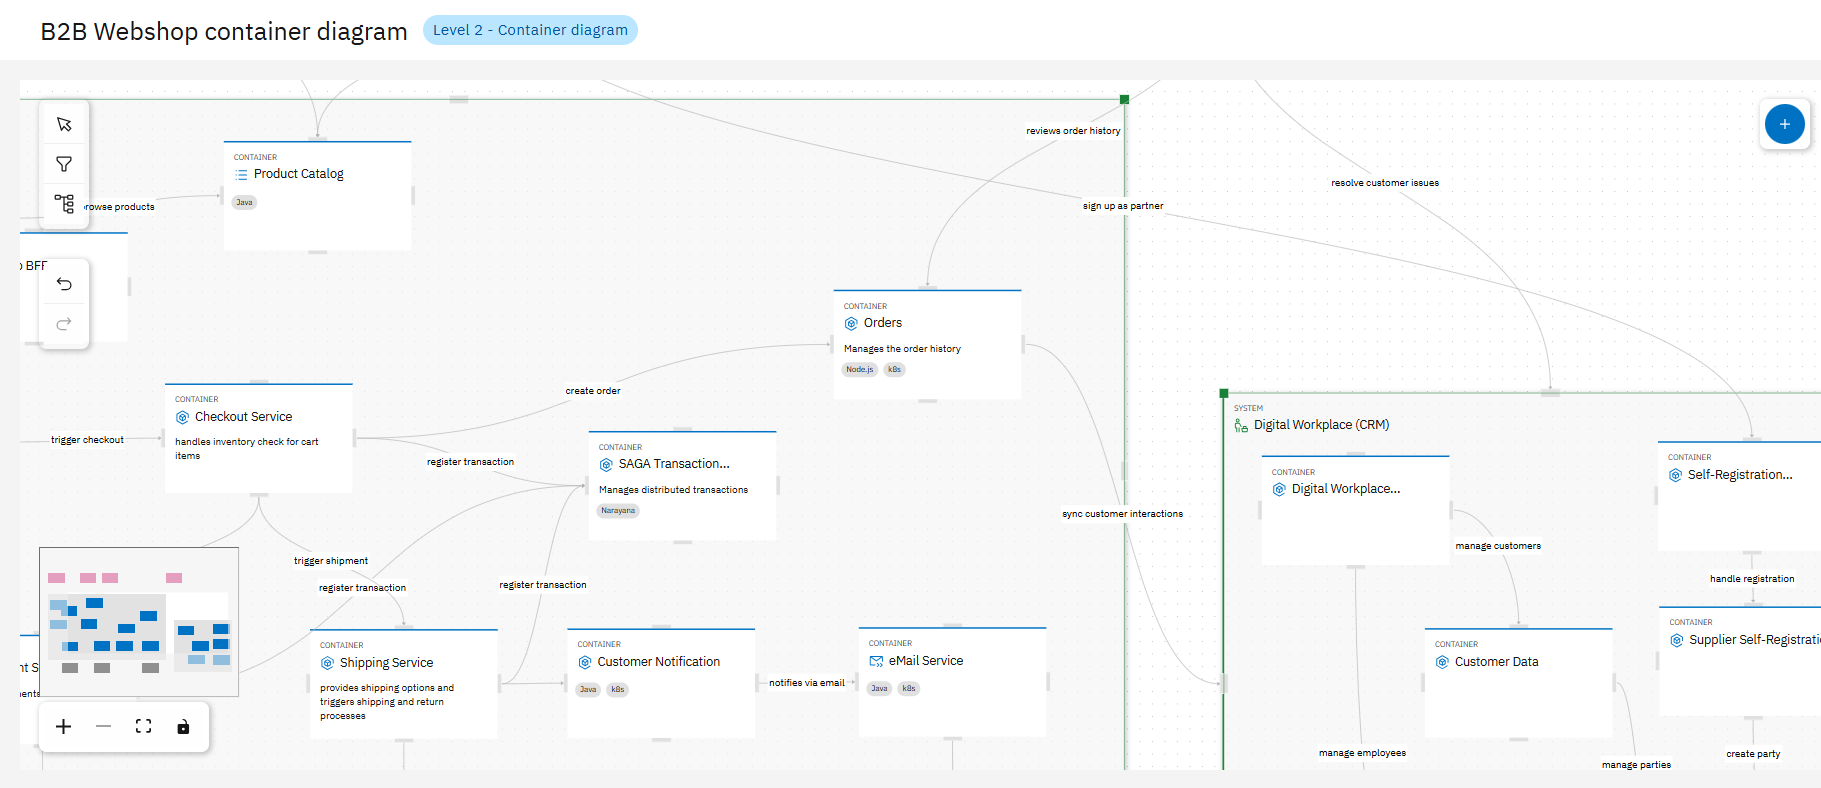This screenshot has width=1821, height=788.
Task: Click the blue add element button
Action: [x=1784, y=124]
